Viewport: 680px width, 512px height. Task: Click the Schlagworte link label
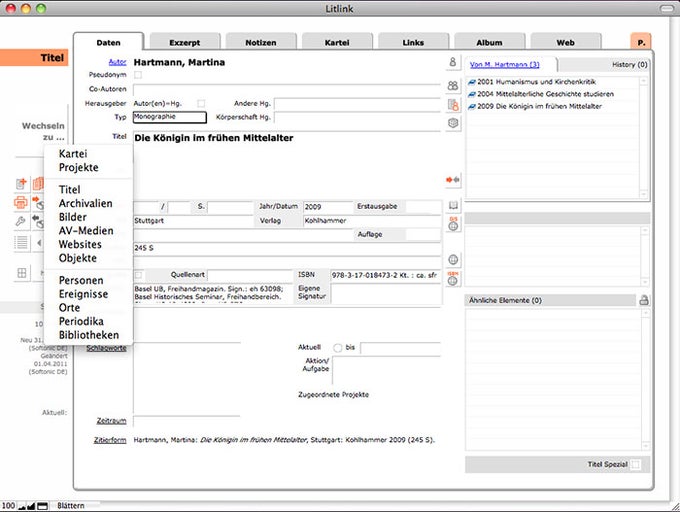(x=107, y=348)
